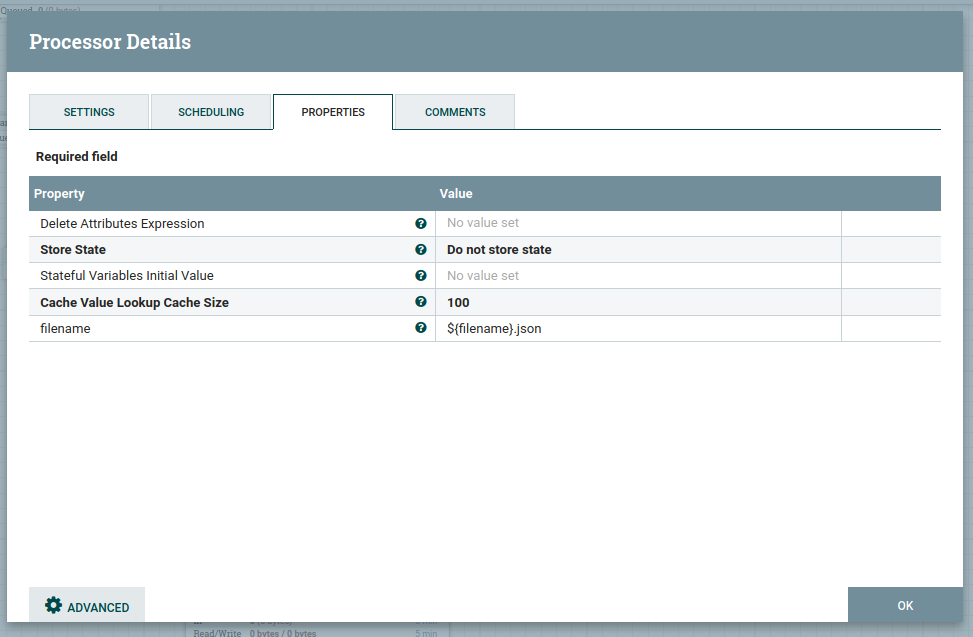Click the Delete Attributes Expression value cell
Screen dimensions: 973x637
pos(638,224)
